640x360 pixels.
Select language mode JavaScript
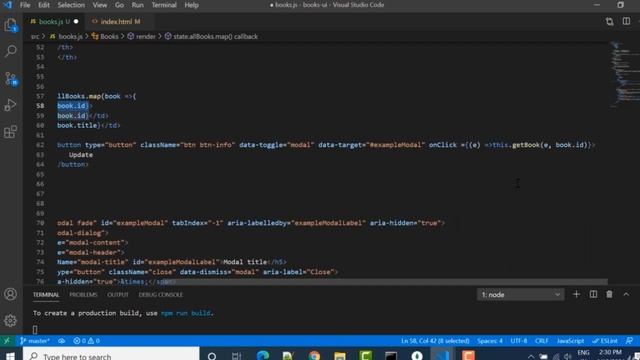(x=570, y=341)
